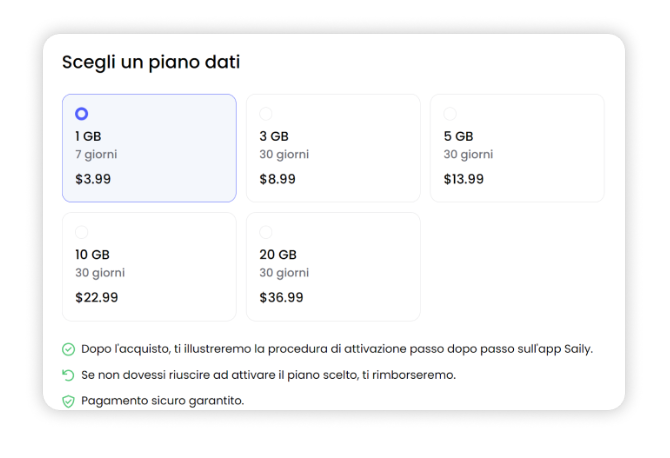Click the 'Pagamento sicuro garantito' text
This screenshot has width=670, height=458.
point(162,401)
